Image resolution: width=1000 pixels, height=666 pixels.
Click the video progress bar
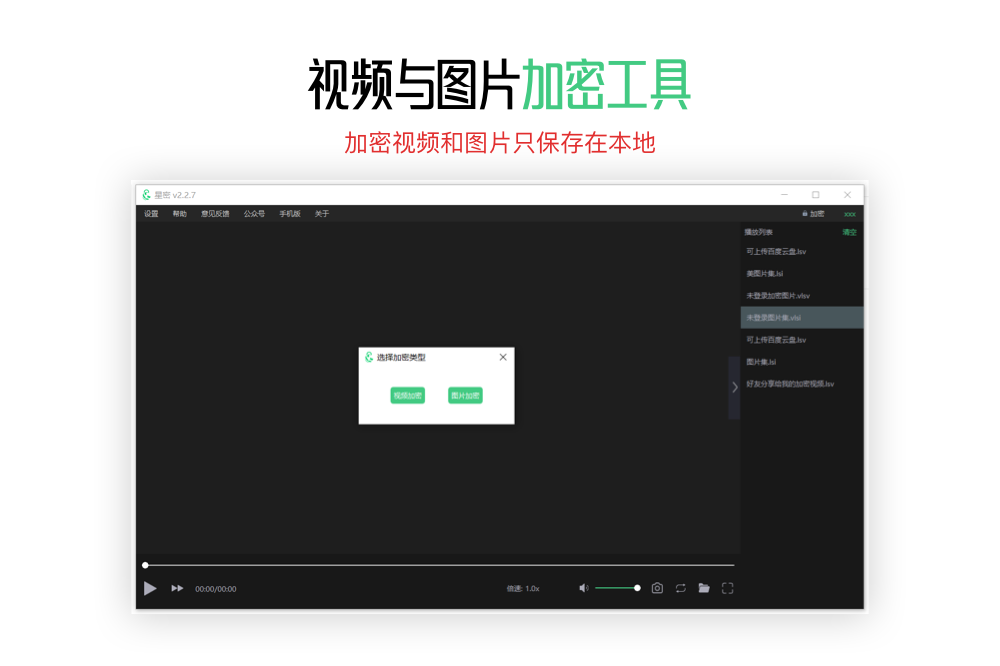click(x=440, y=565)
